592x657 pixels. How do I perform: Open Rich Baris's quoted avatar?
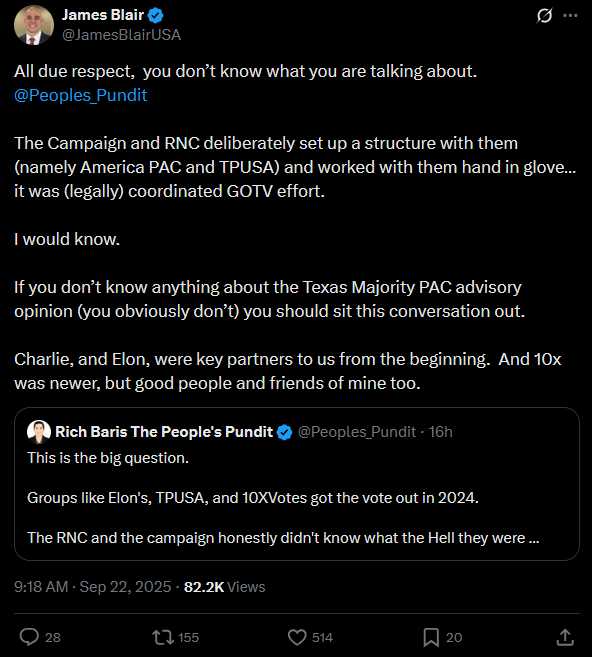tap(39, 431)
